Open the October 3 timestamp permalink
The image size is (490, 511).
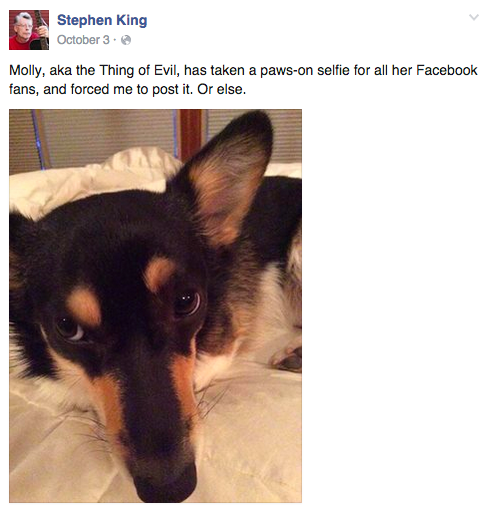coord(83,40)
